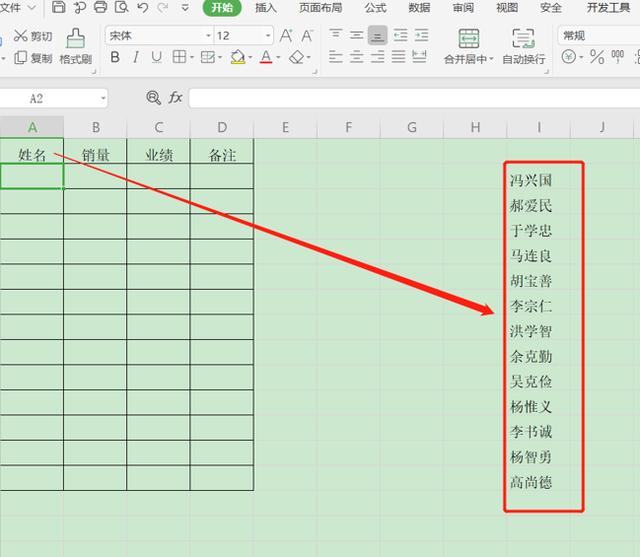
Task: Click the clear format eraser icon
Action: [296, 57]
